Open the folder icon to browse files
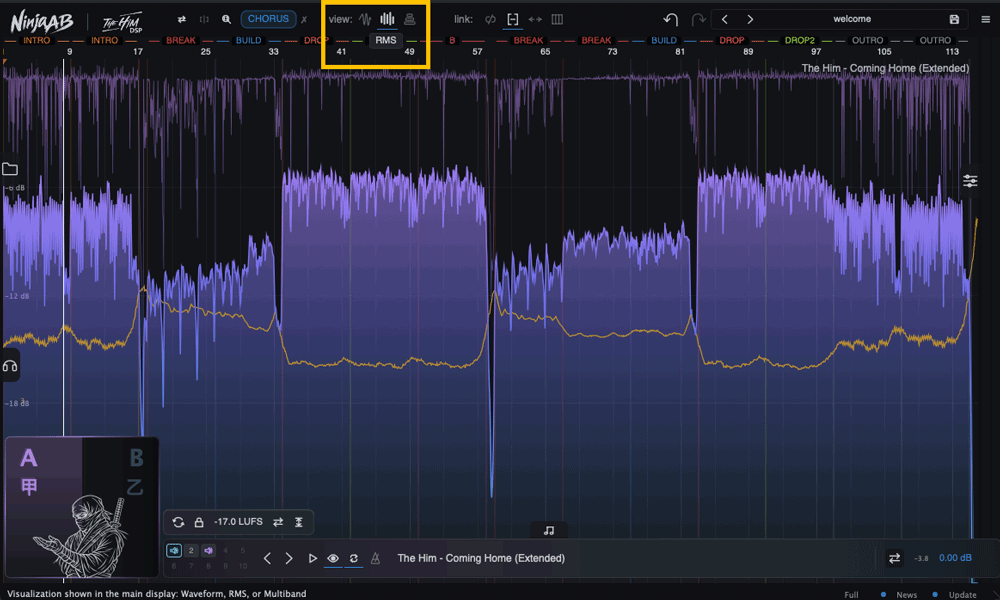Viewport: 1000px width, 600px height. point(10,169)
